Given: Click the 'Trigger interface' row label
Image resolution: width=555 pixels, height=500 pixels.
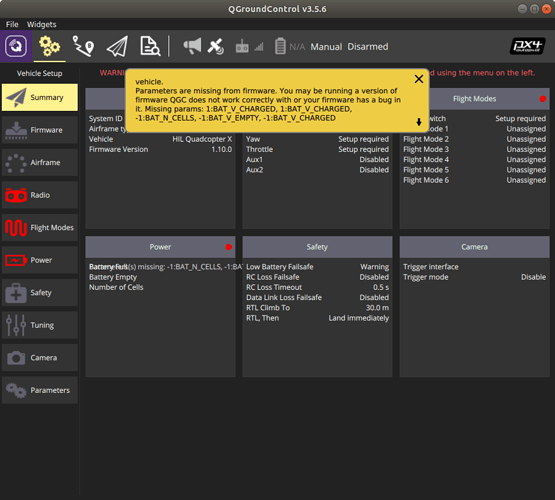Looking at the screenshot, I should click(x=431, y=267).
